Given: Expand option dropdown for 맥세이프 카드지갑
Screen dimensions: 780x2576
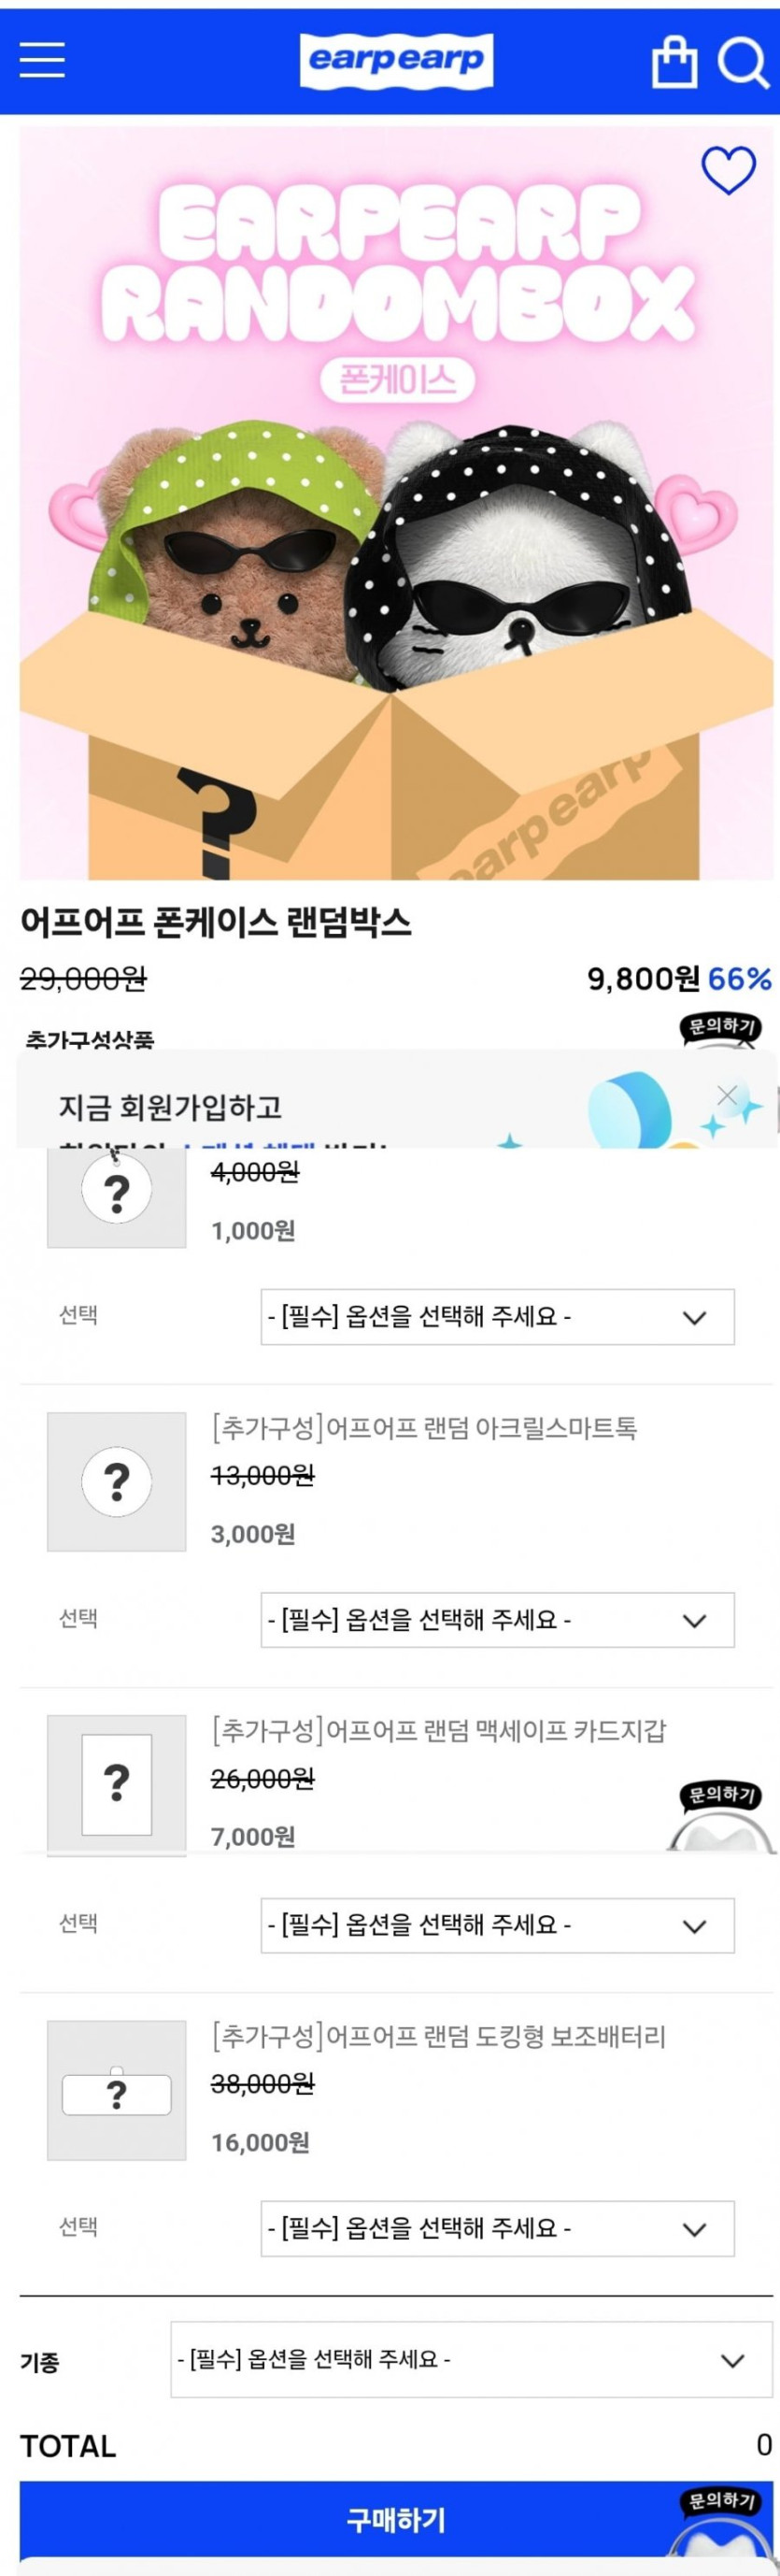Looking at the screenshot, I should coord(497,1924).
